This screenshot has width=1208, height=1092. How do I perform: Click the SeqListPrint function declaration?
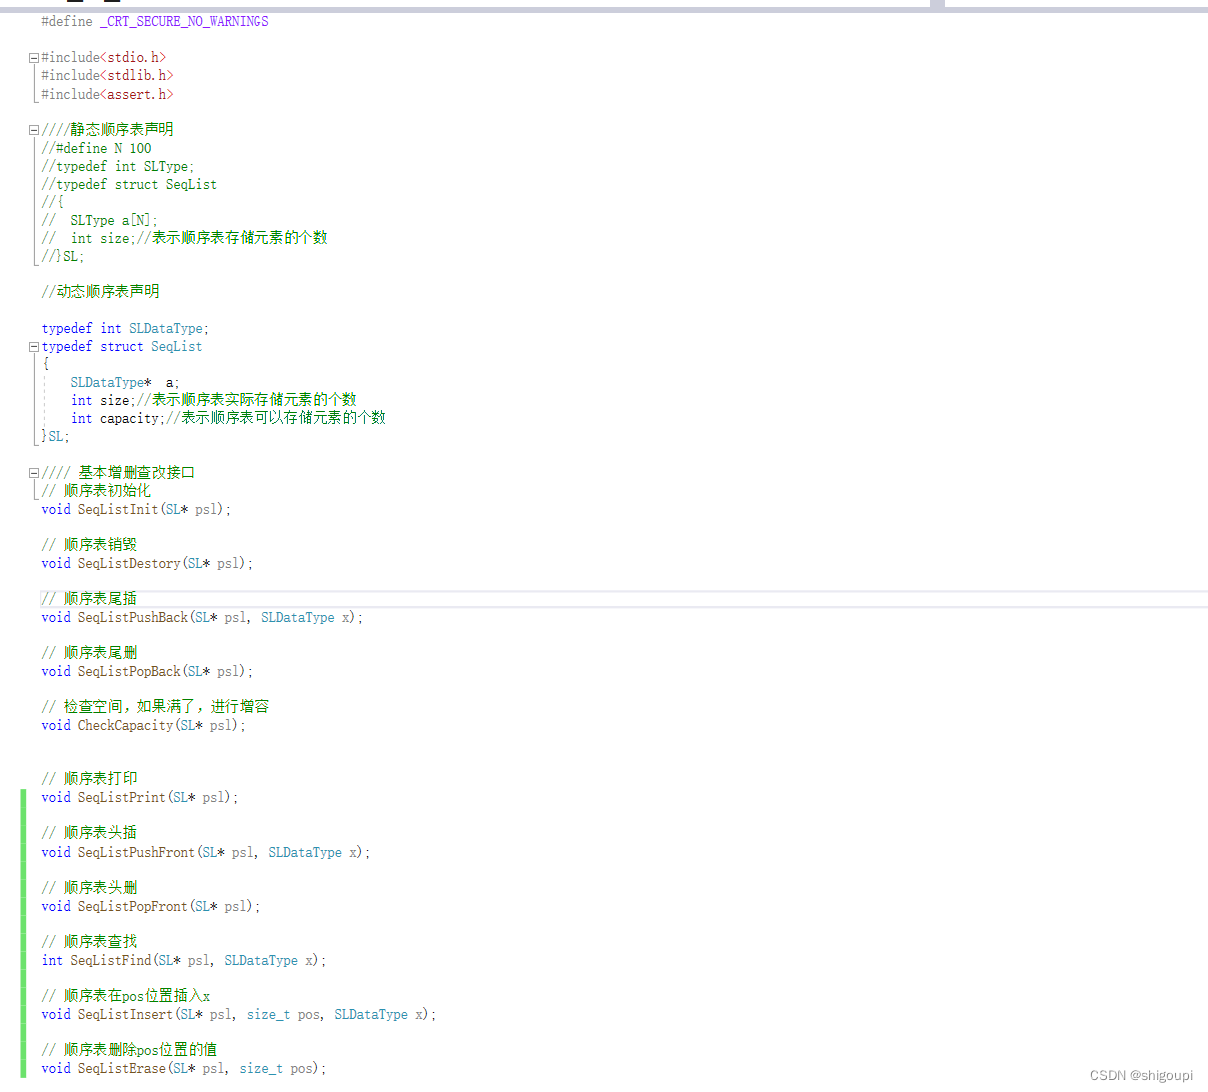[x=140, y=798]
